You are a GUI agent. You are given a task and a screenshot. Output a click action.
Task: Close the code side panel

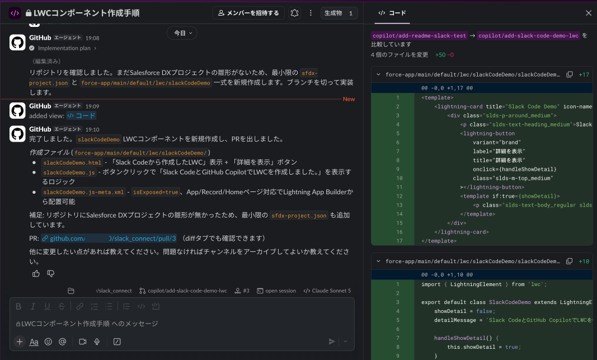[x=588, y=13]
